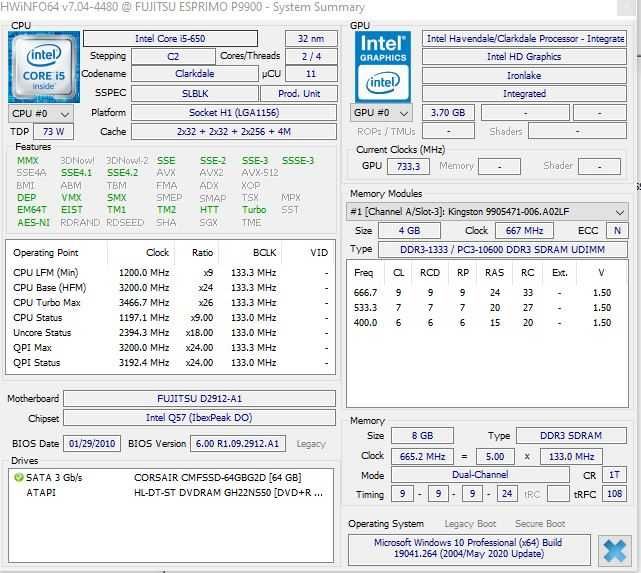Click the 32 nm process field
Screen dimensions: 641x573
pyautogui.click(x=311, y=39)
